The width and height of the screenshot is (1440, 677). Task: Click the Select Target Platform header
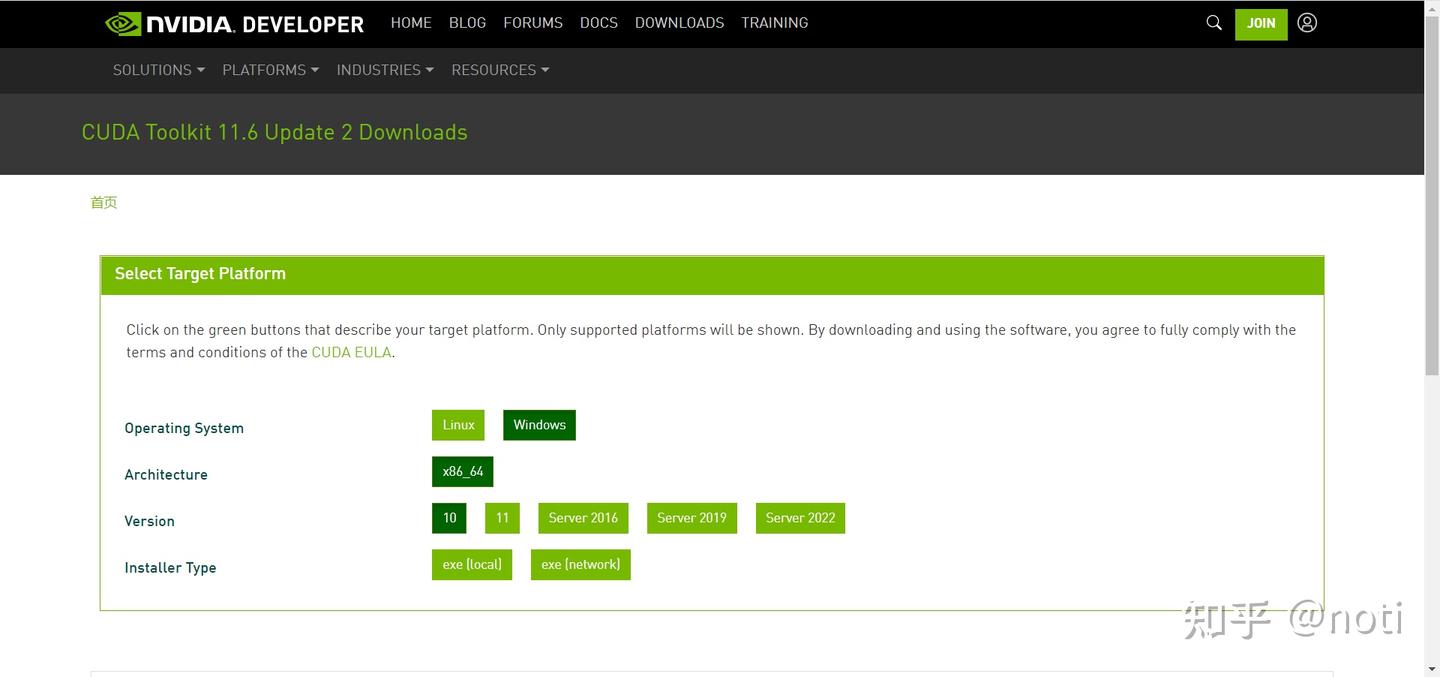click(712, 274)
